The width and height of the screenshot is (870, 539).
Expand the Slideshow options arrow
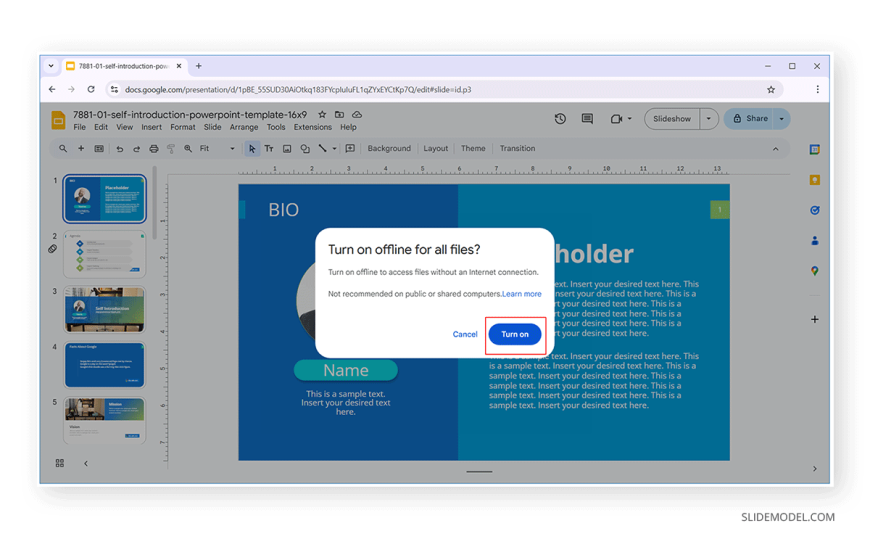point(709,119)
